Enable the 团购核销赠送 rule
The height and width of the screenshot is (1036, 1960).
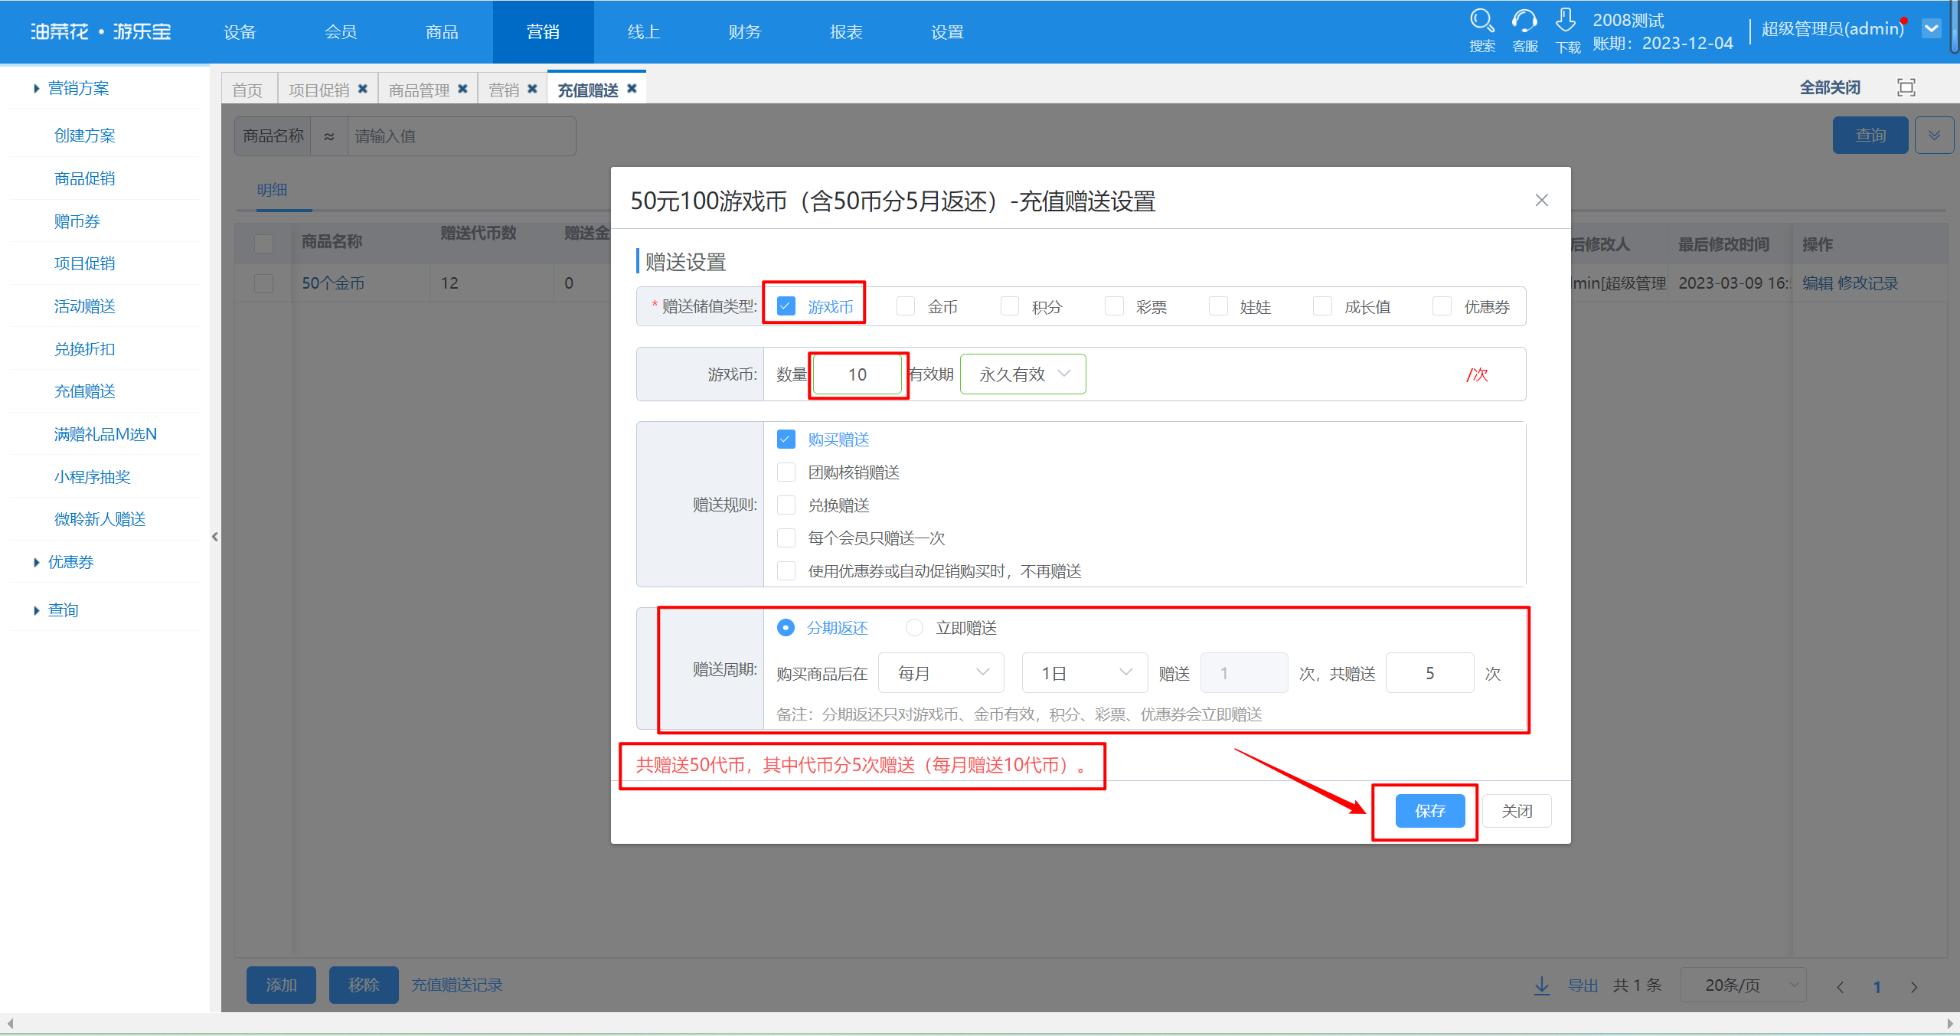(x=786, y=472)
